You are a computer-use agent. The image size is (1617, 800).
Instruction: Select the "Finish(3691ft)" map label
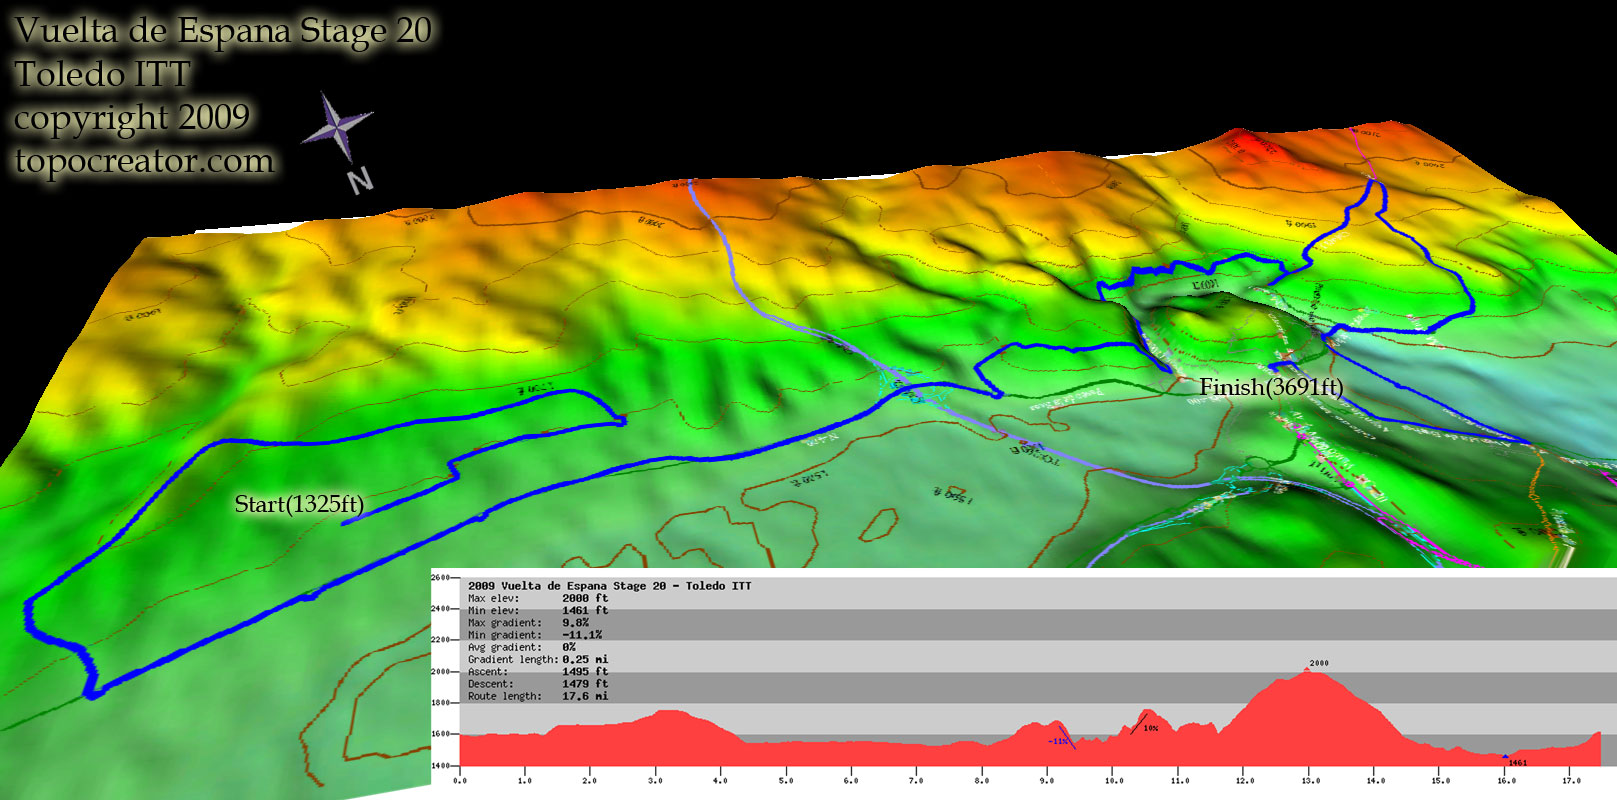[x=1271, y=387]
